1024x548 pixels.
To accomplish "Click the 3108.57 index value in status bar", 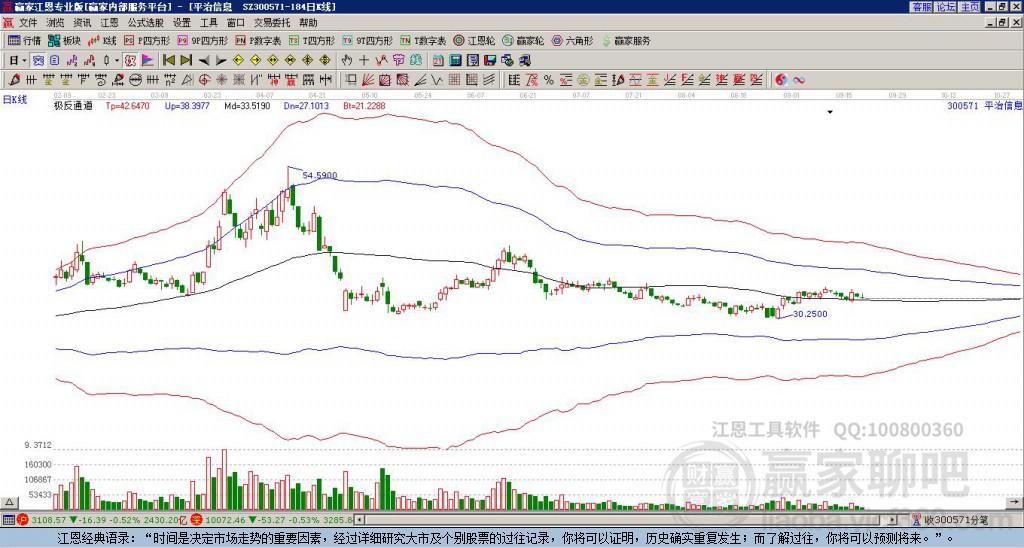I will tap(48, 520).
